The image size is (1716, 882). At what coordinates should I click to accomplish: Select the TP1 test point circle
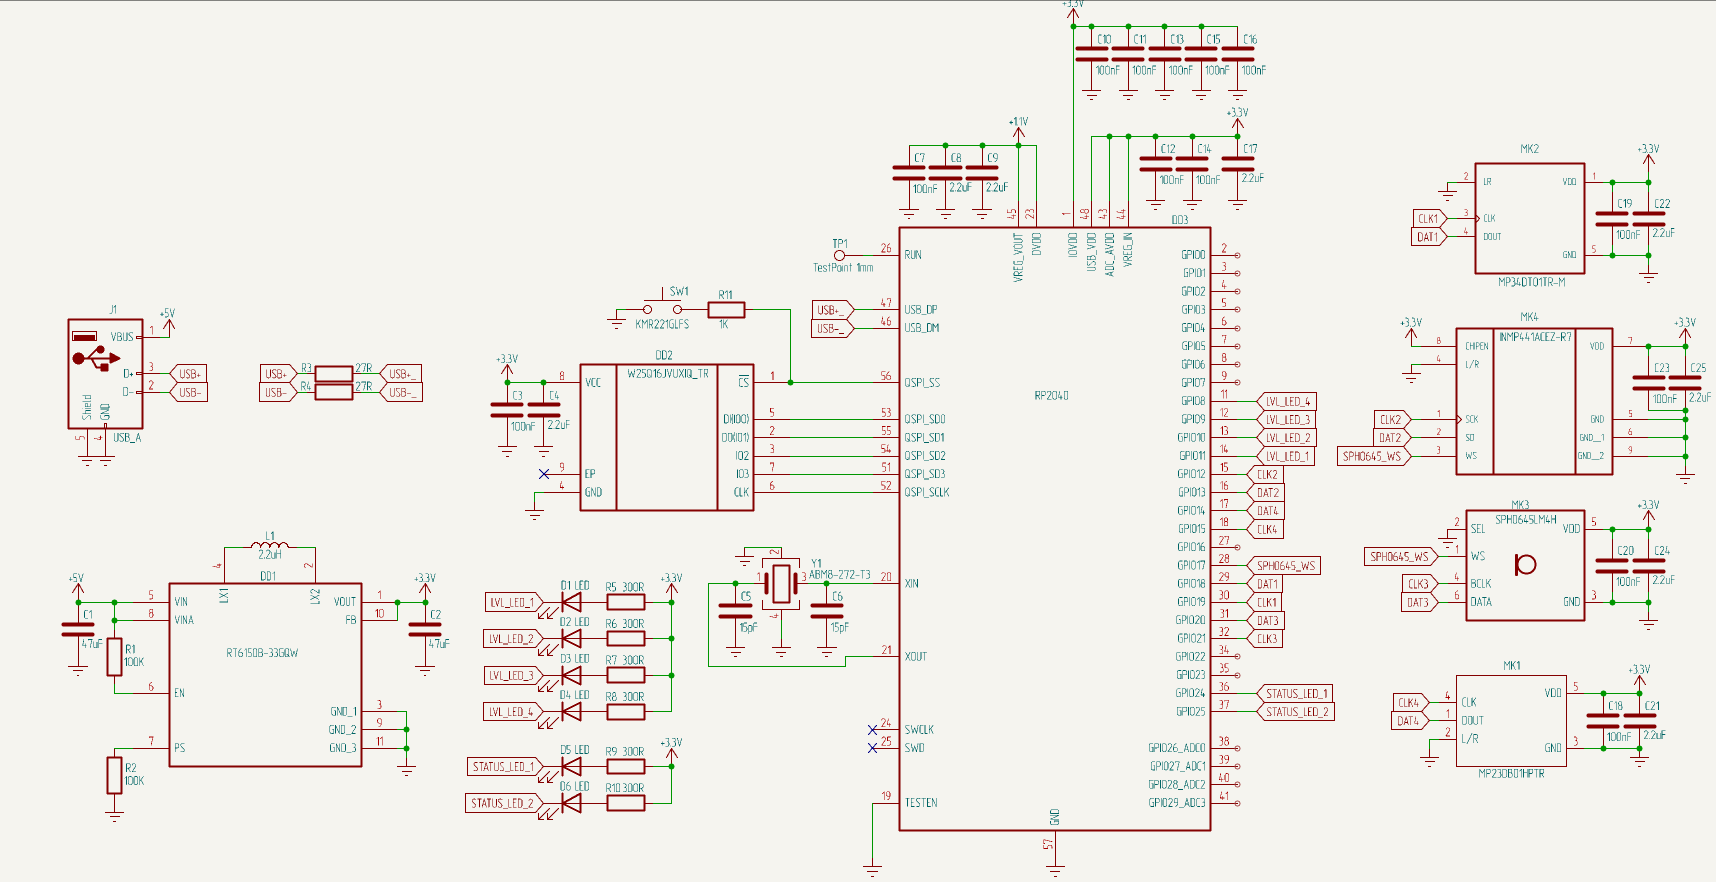click(x=839, y=256)
